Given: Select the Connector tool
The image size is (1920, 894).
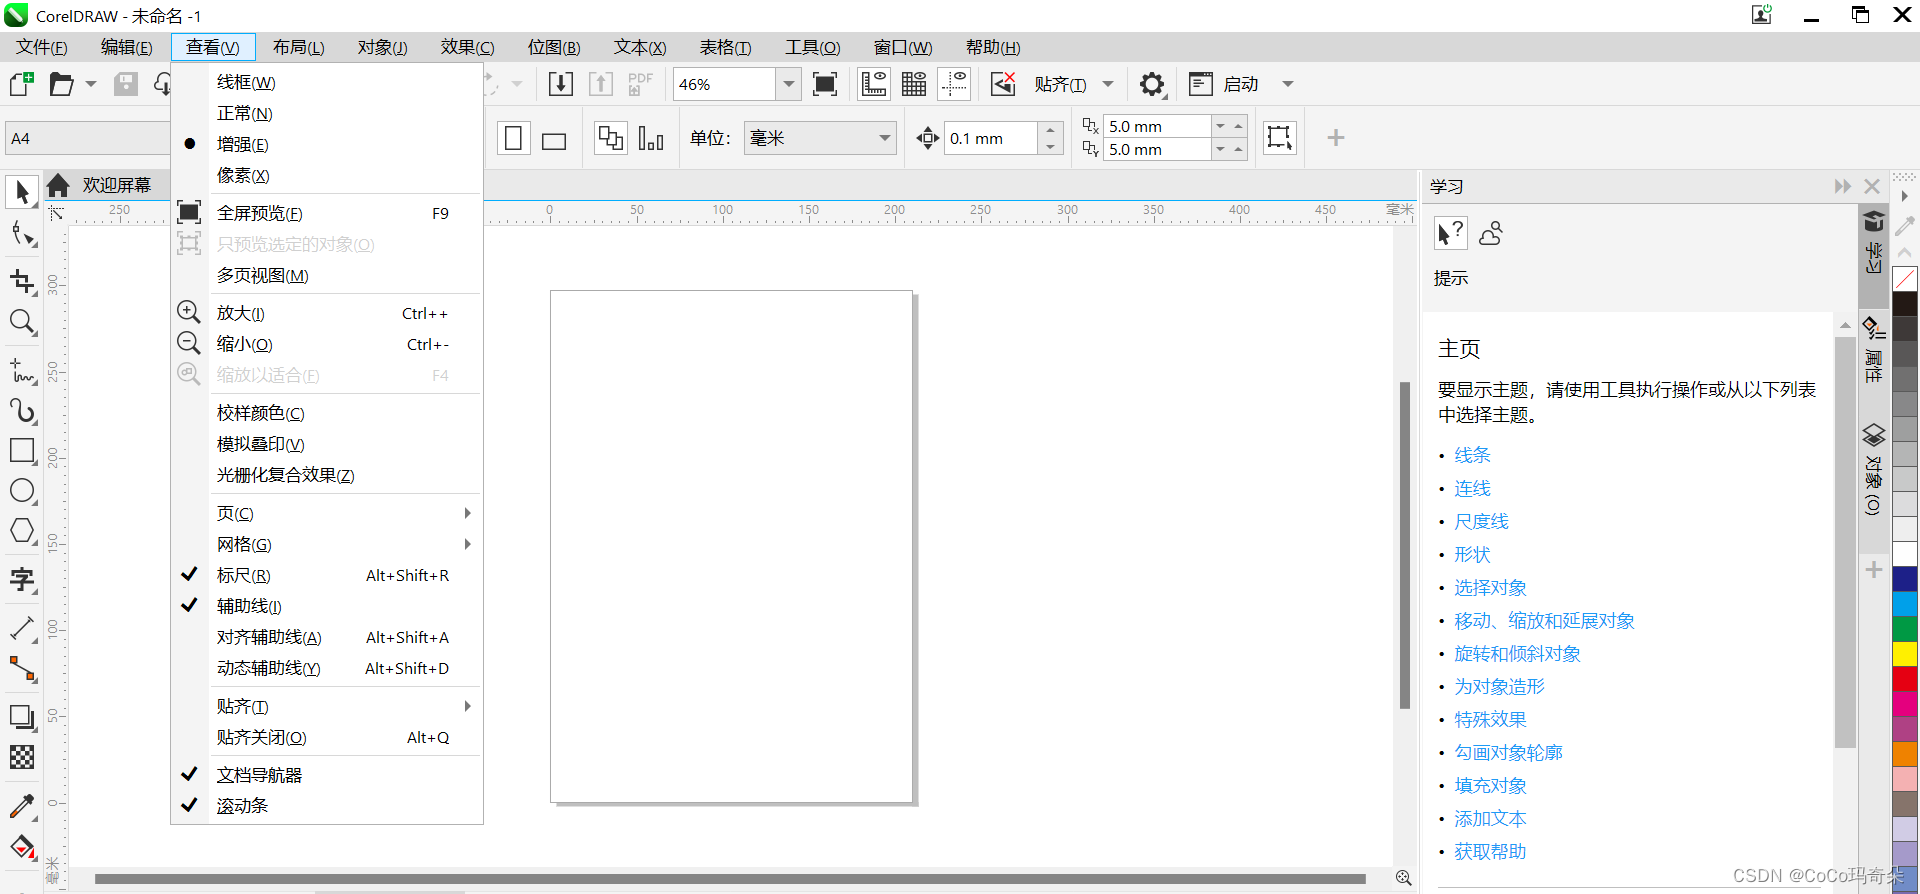Looking at the screenshot, I should pos(22,668).
